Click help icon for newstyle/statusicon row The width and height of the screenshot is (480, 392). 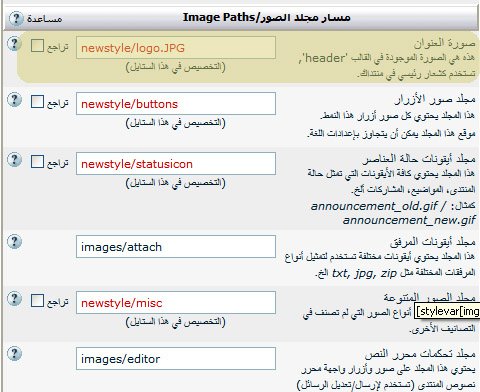click(14, 159)
